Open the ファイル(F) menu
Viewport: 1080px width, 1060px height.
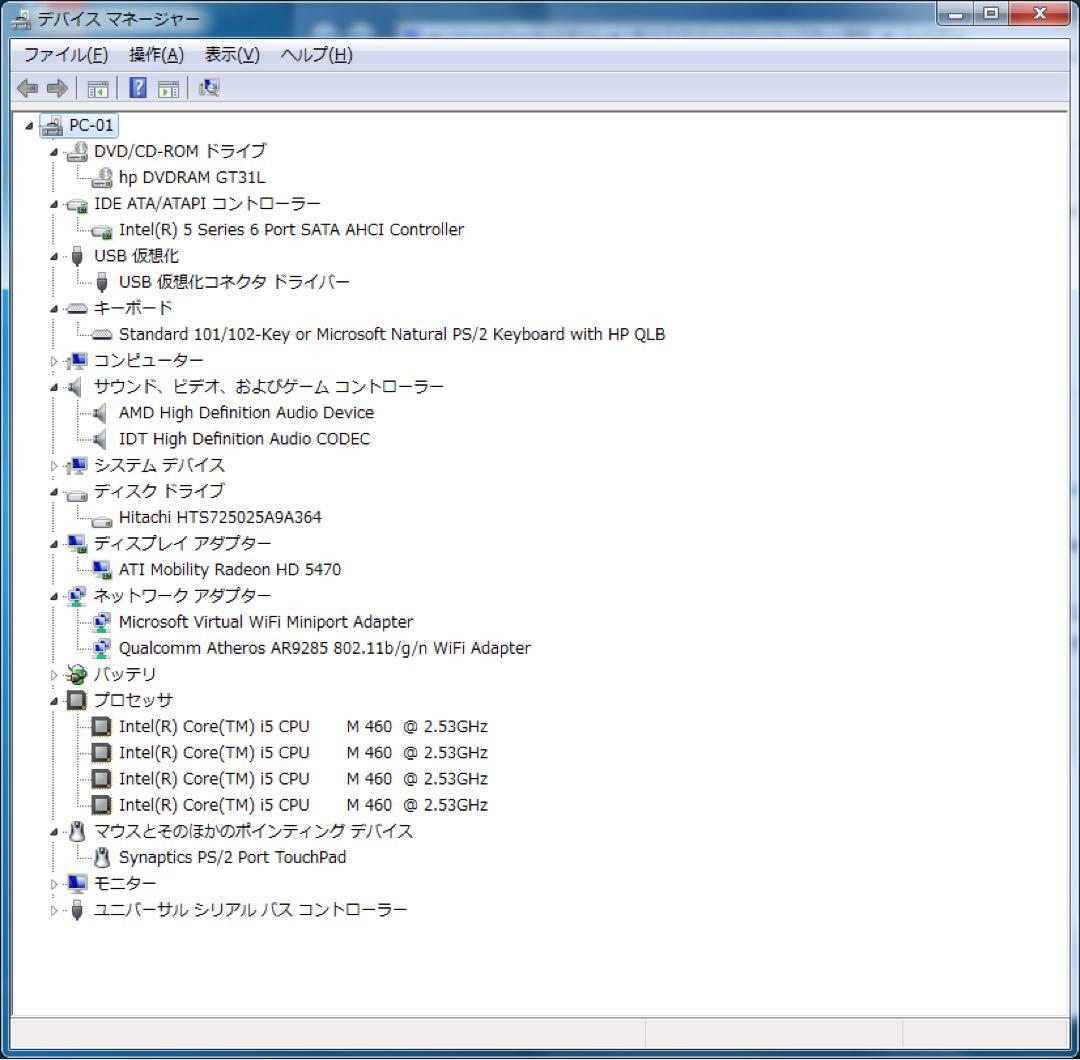click(65, 54)
